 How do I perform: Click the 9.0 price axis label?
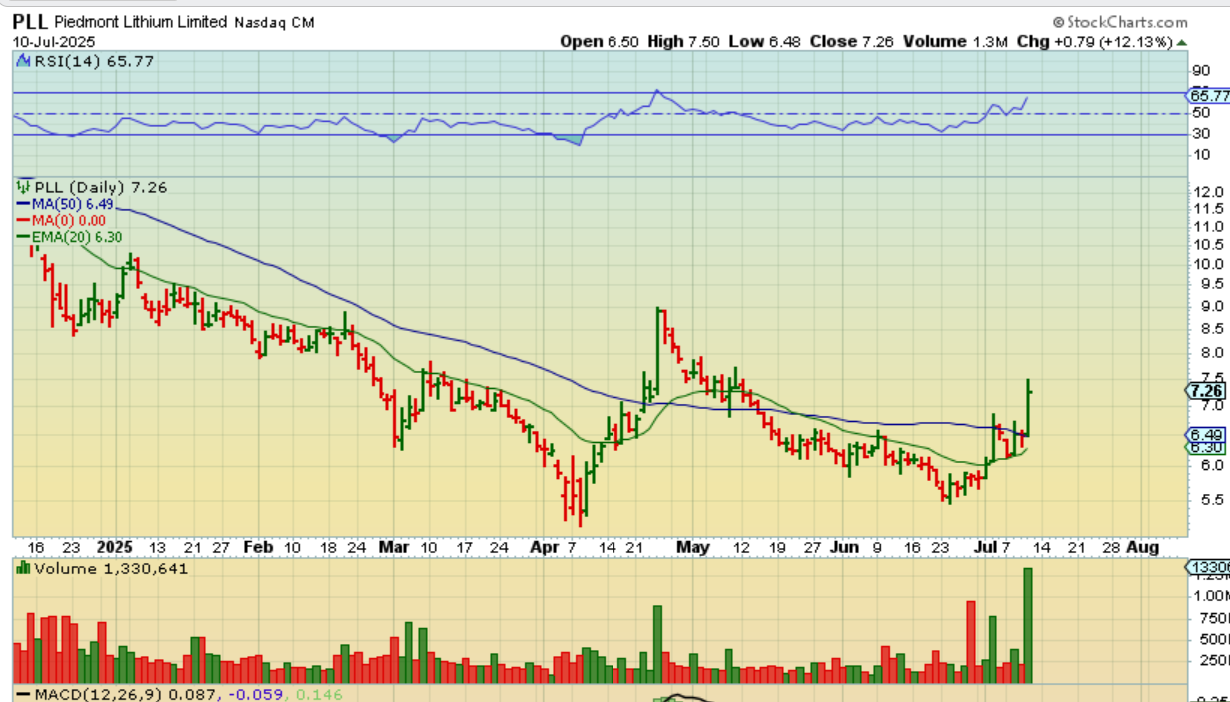pos(1211,306)
